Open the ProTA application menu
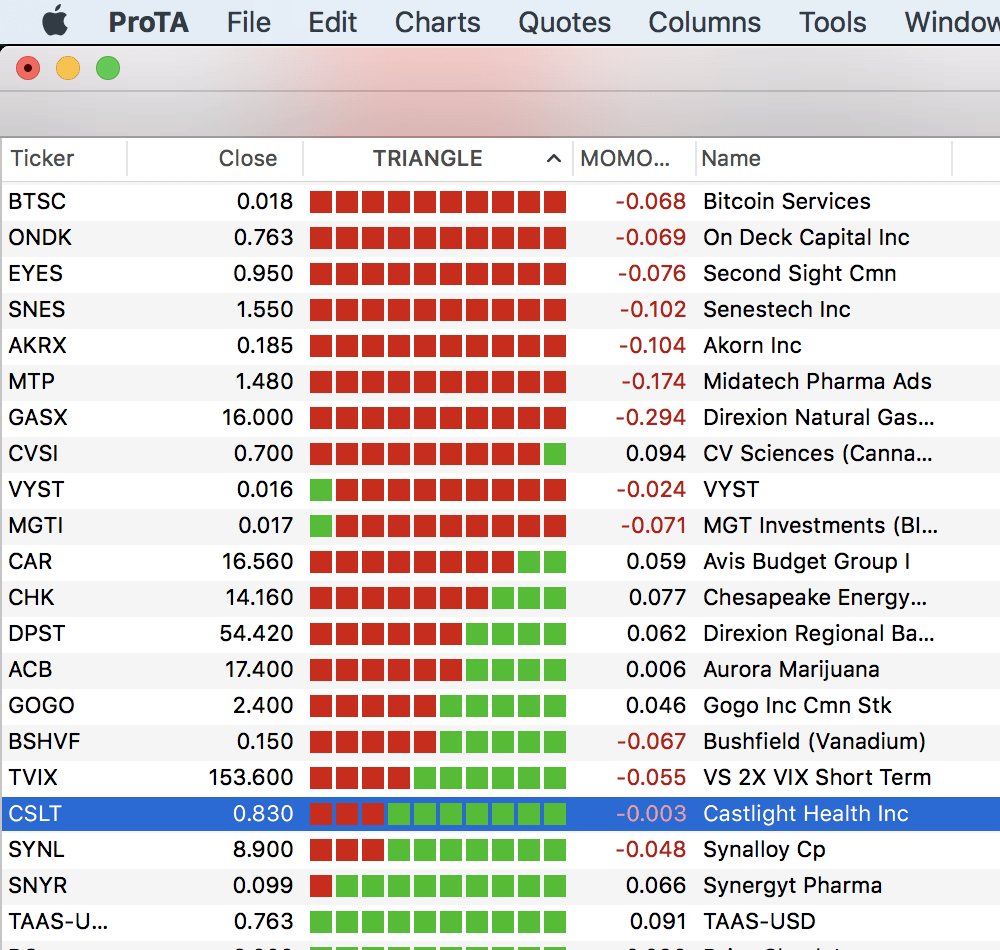The image size is (1000, 950). 148,22
